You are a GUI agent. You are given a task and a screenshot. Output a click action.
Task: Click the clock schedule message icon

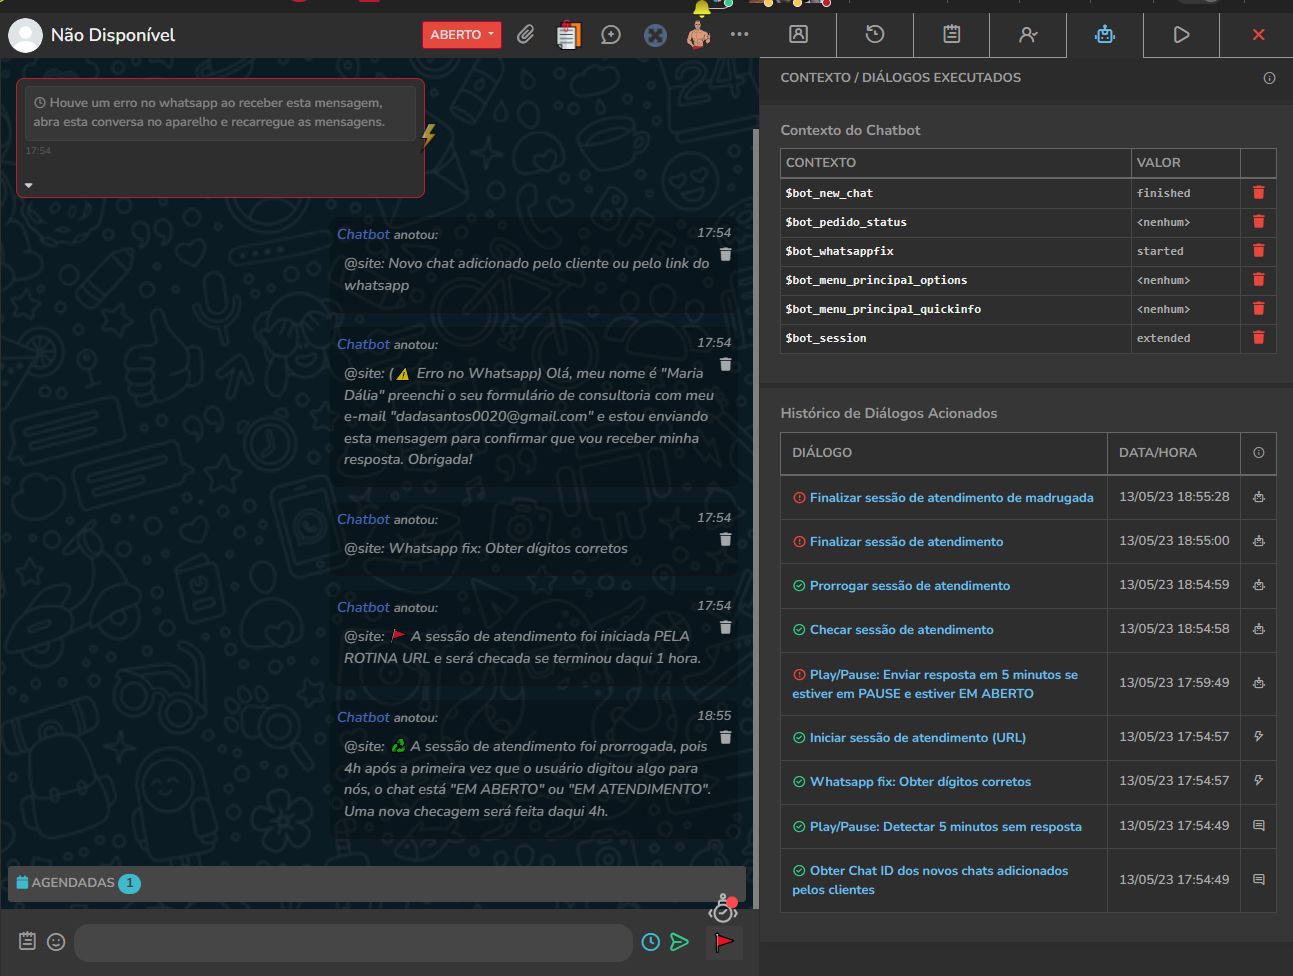(651, 942)
